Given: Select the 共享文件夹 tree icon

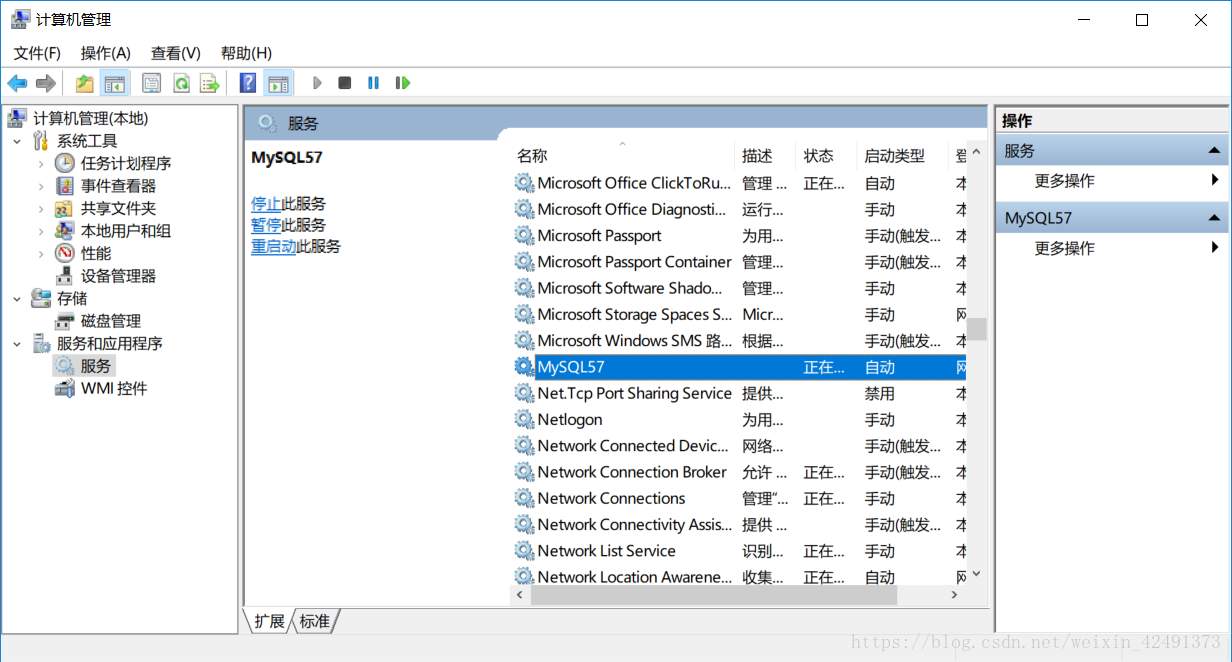Looking at the screenshot, I should [x=64, y=208].
